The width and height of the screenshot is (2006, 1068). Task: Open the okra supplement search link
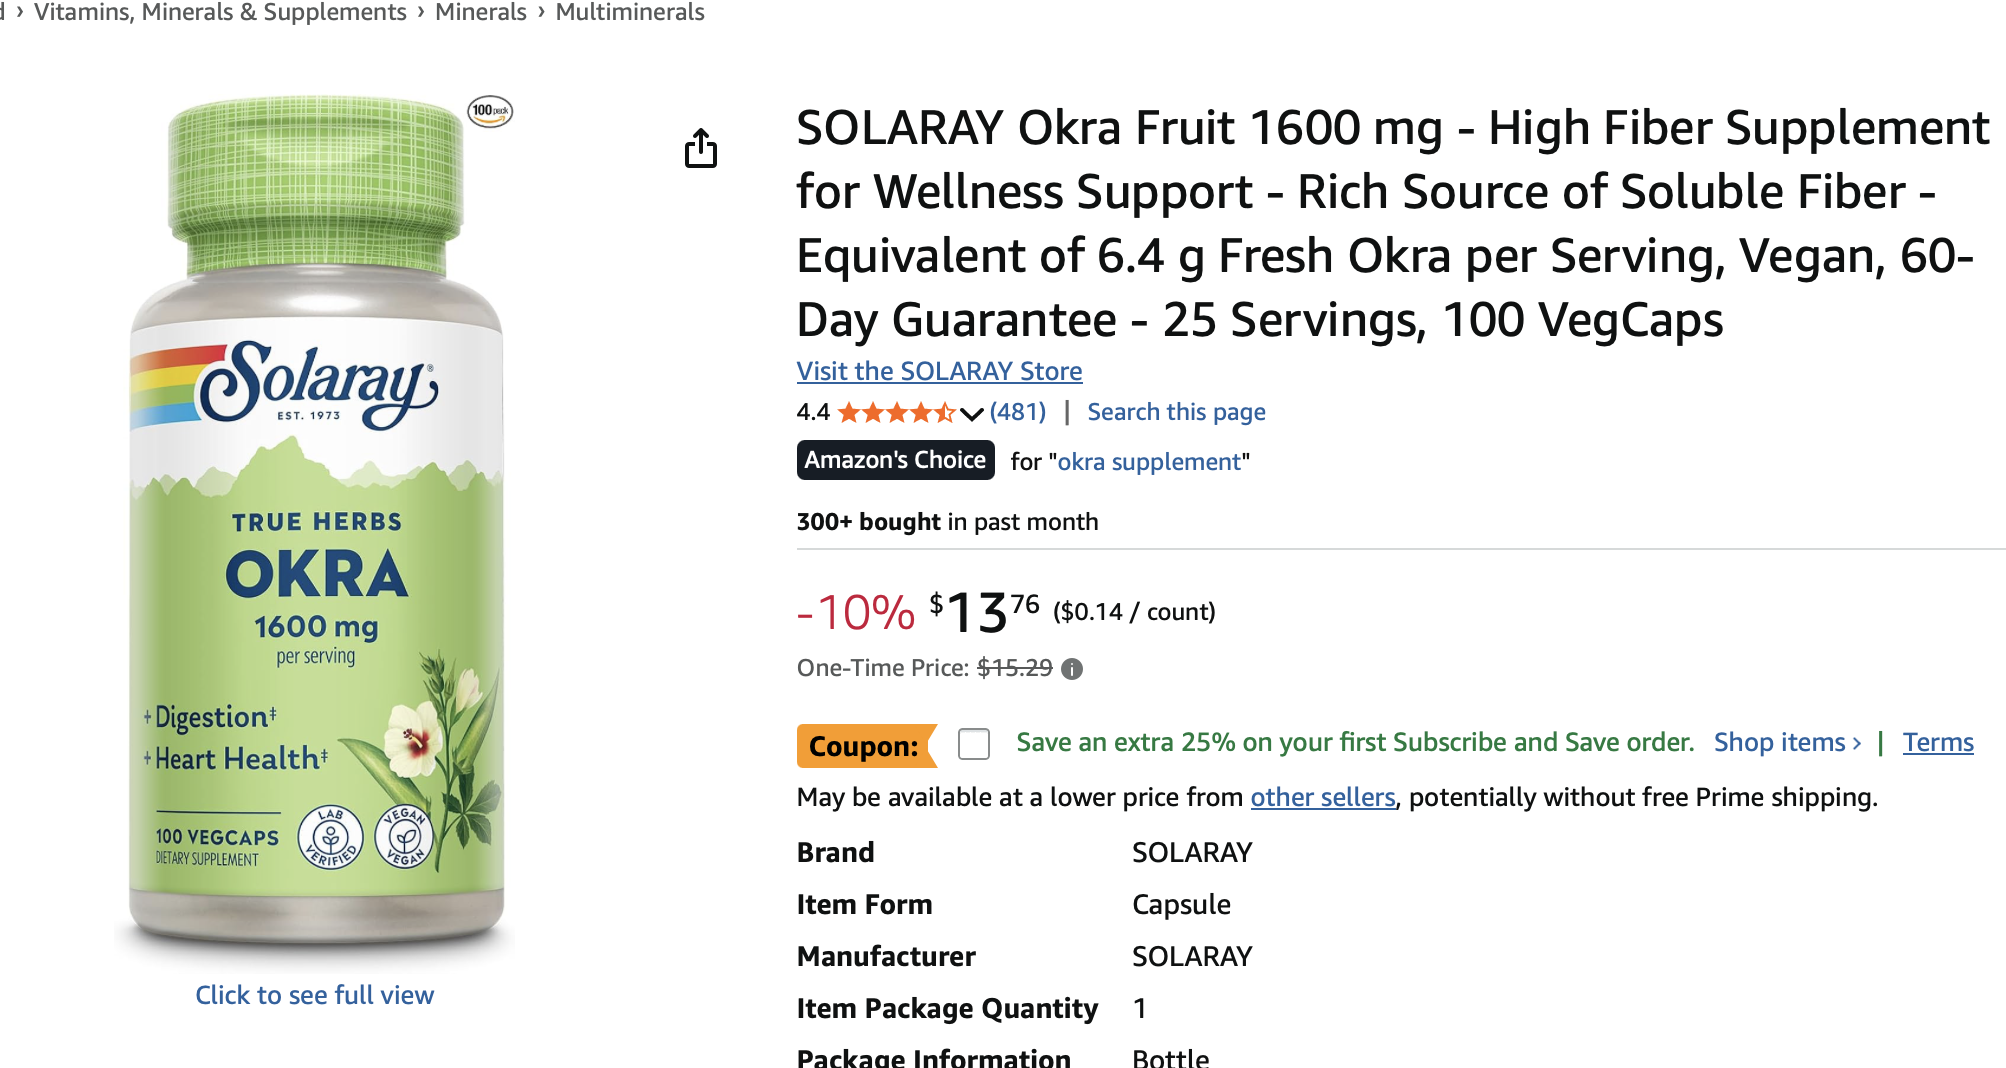(1150, 461)
